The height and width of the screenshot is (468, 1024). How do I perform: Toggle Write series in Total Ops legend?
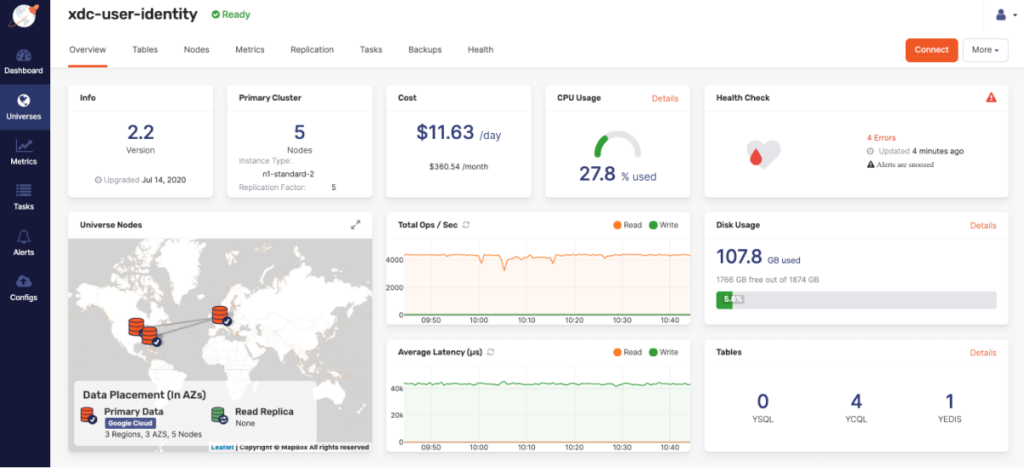[664, 225]
